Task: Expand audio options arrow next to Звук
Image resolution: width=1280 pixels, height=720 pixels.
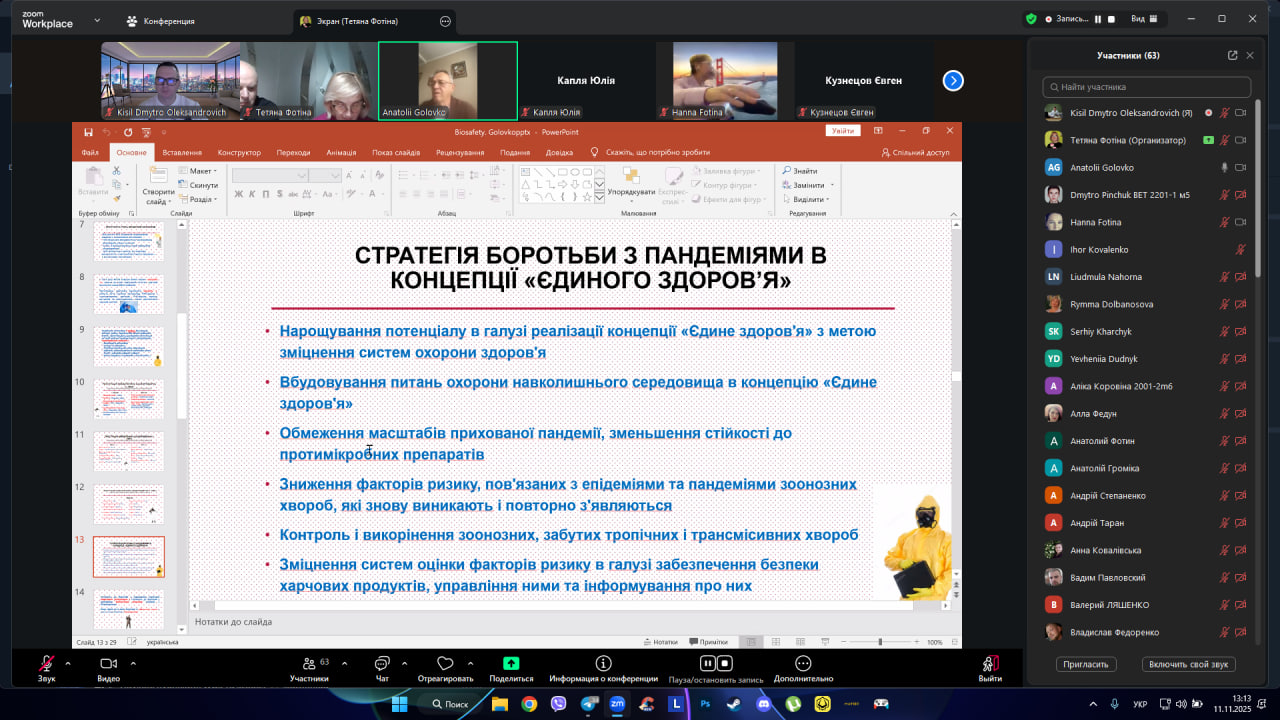Action: [x=68, y=663]
